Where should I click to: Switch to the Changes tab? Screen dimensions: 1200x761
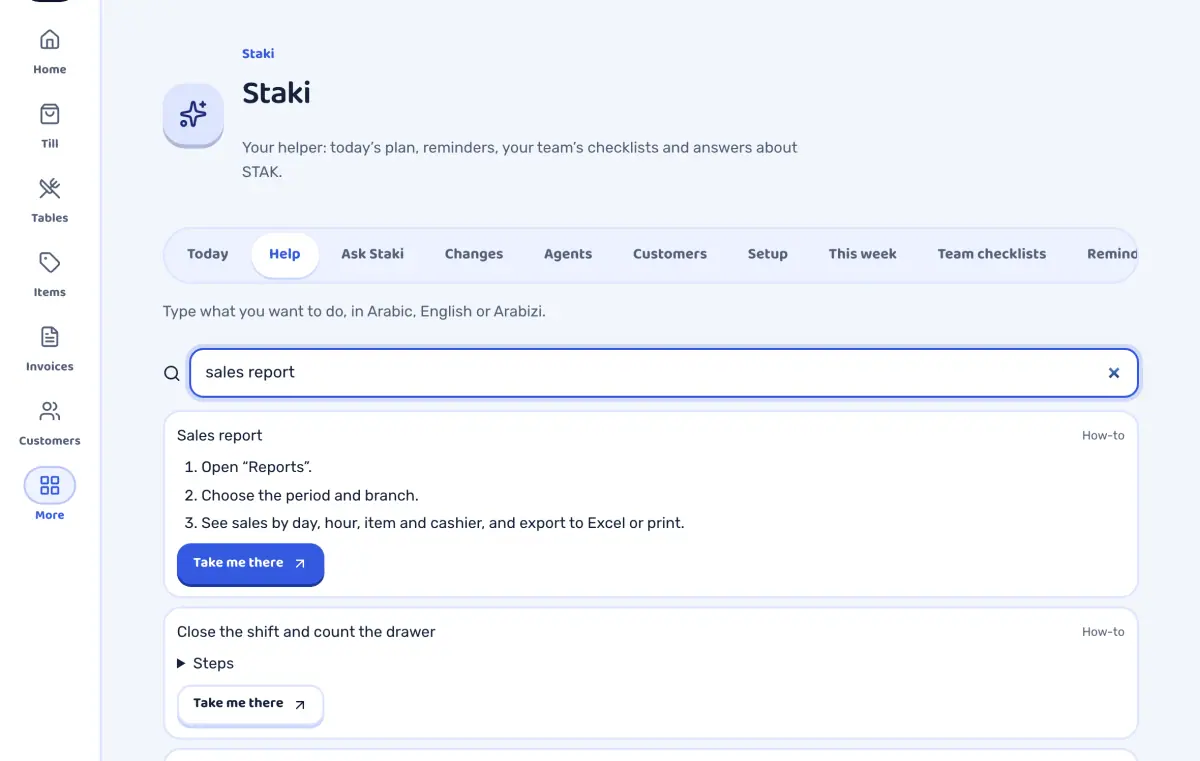474,254
